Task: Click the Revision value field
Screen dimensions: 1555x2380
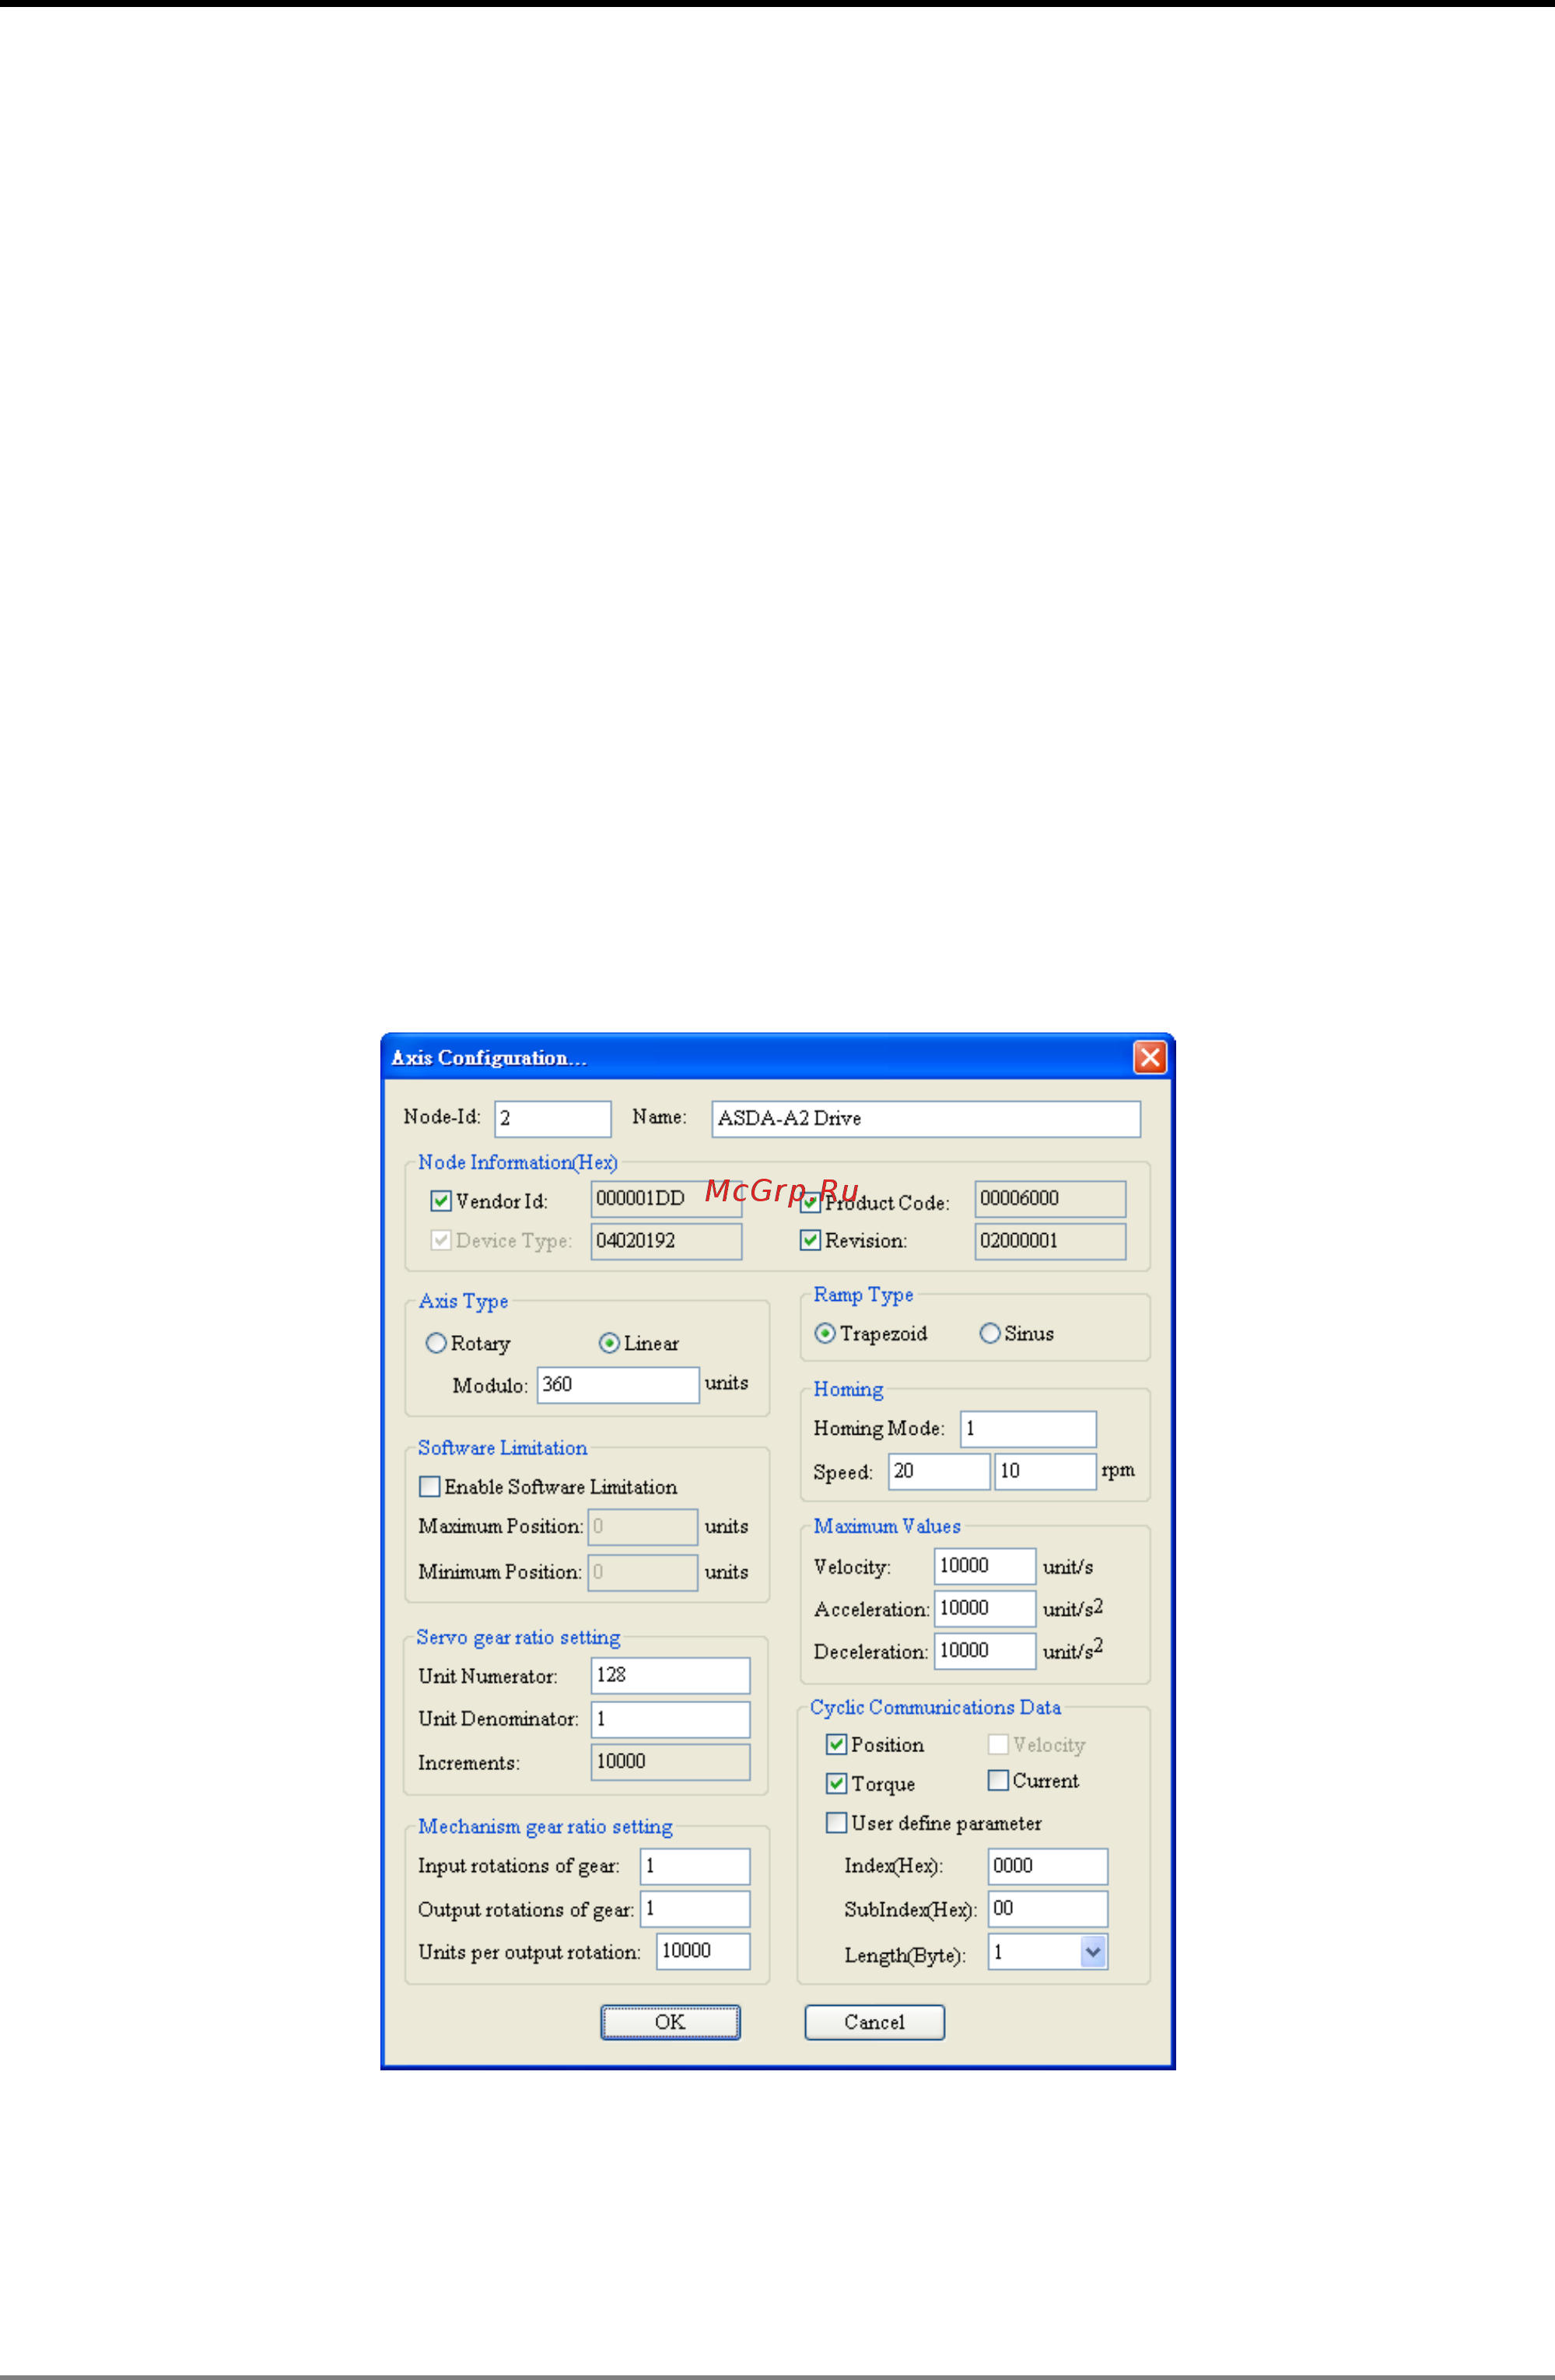Action: [1050, 1241]
